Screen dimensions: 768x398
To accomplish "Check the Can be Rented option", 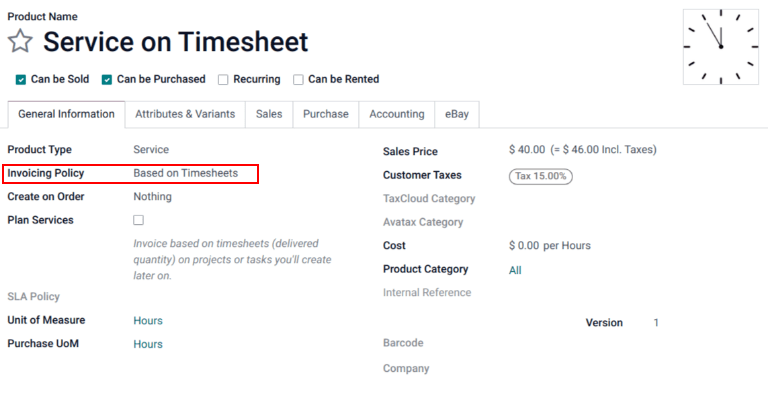I will (298, 80).
